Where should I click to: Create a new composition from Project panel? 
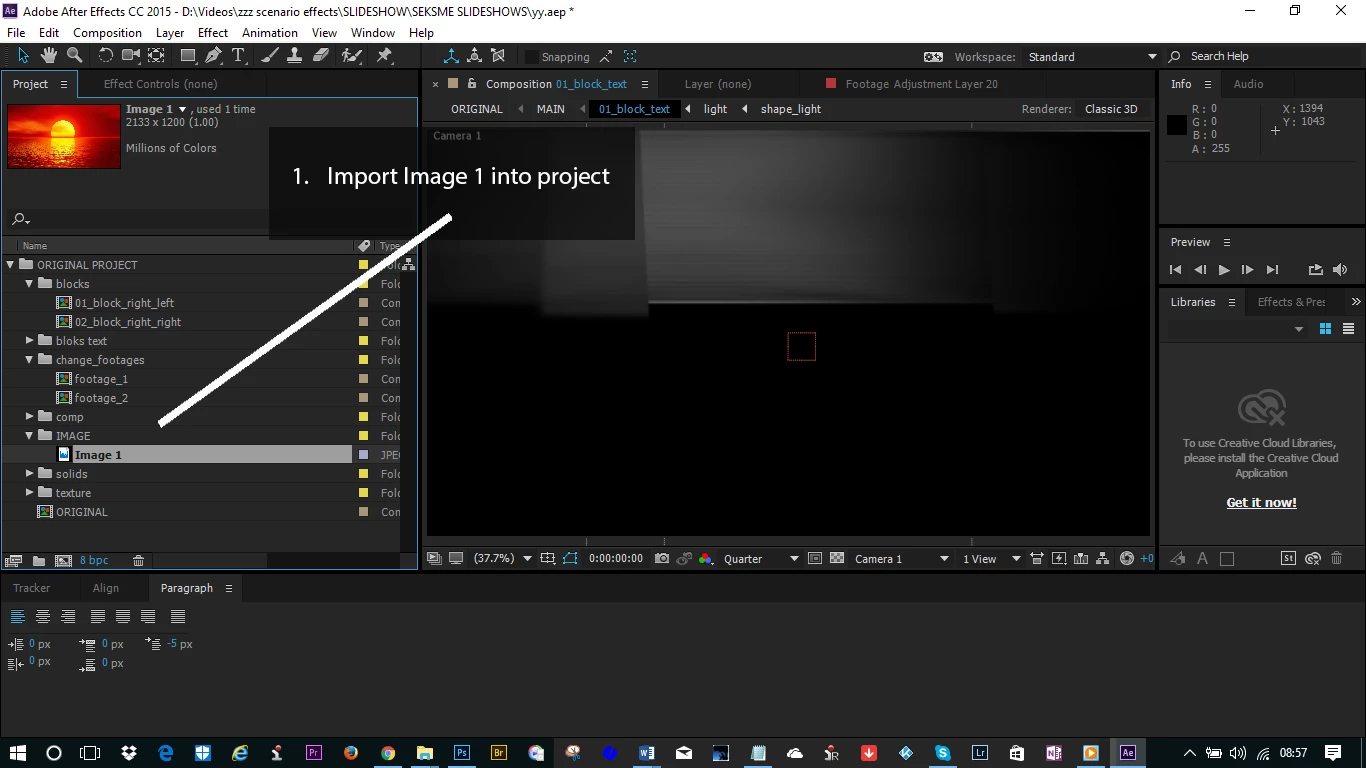click(63, 561)
